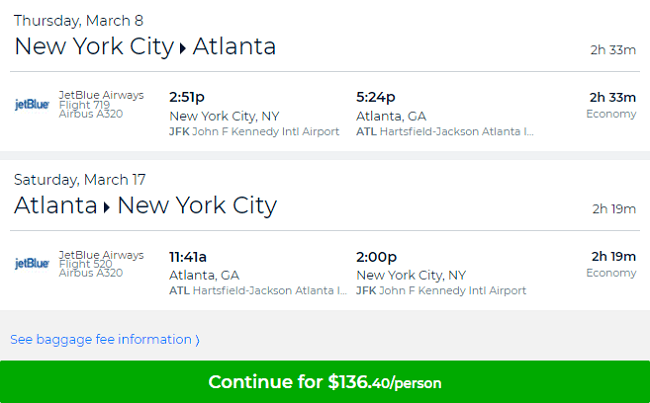
Task: Click the arrow between Atlanta and New York City
Action: click(x=107, y=207)
